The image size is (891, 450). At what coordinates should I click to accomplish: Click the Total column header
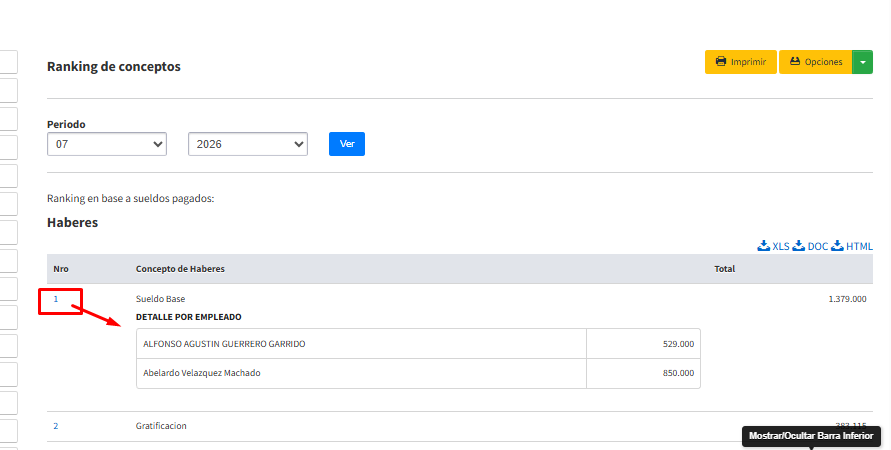click(725, 269)
